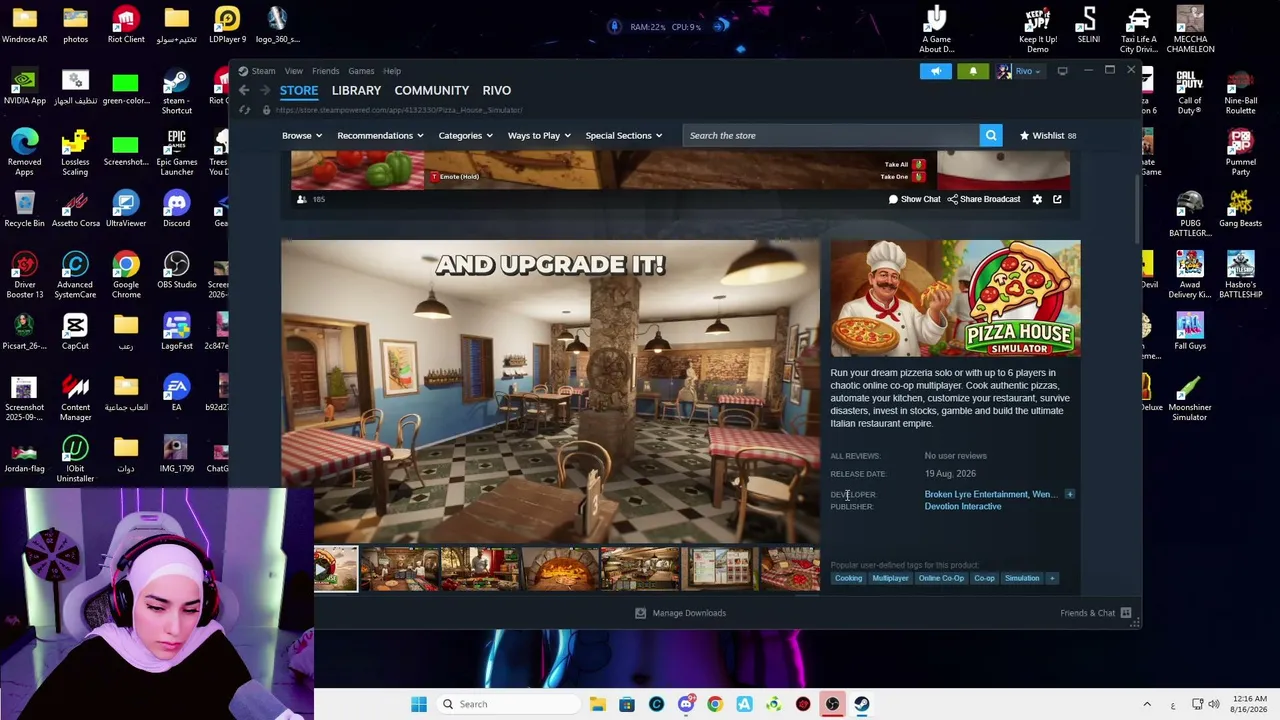Click the blue announcements megaphone button
This screenshot has width=1280, height=720.
[x=936, y=71]
